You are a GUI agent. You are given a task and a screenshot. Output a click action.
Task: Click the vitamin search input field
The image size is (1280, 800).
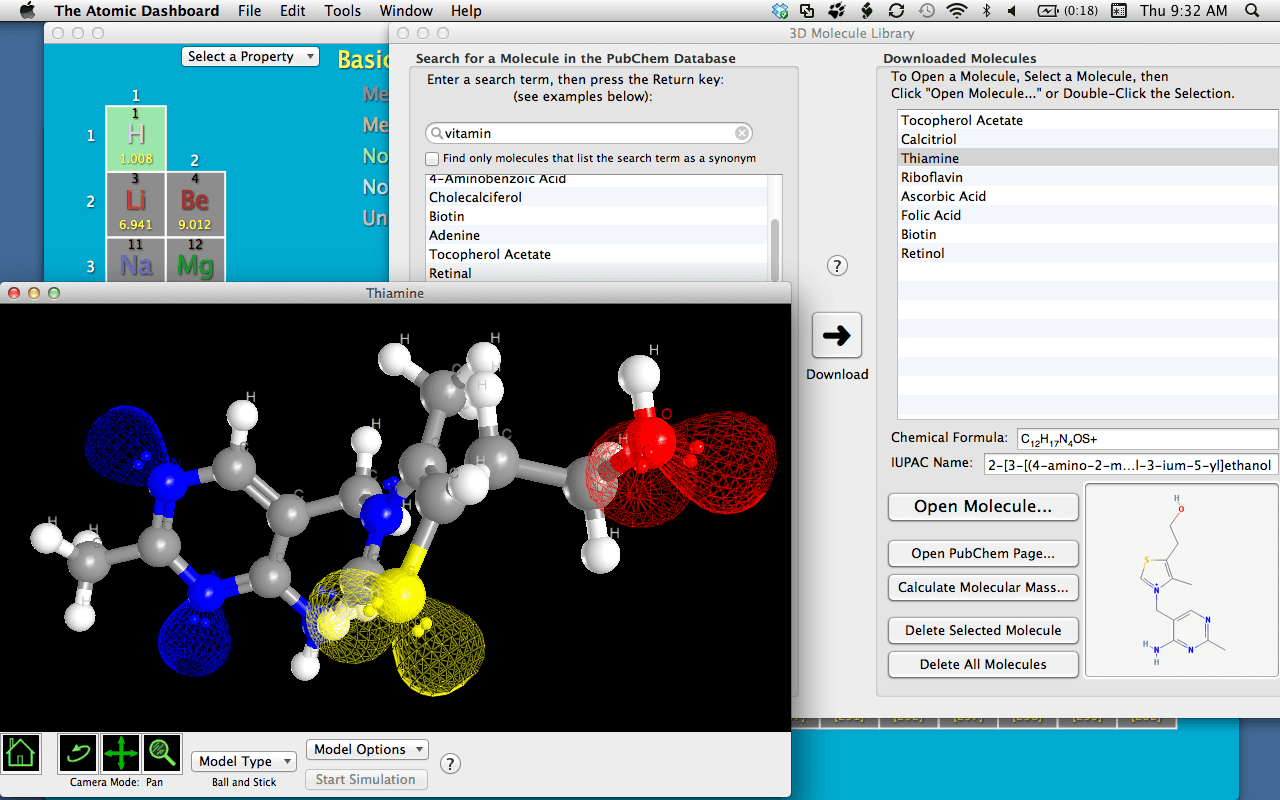click(x=588, y=133)
